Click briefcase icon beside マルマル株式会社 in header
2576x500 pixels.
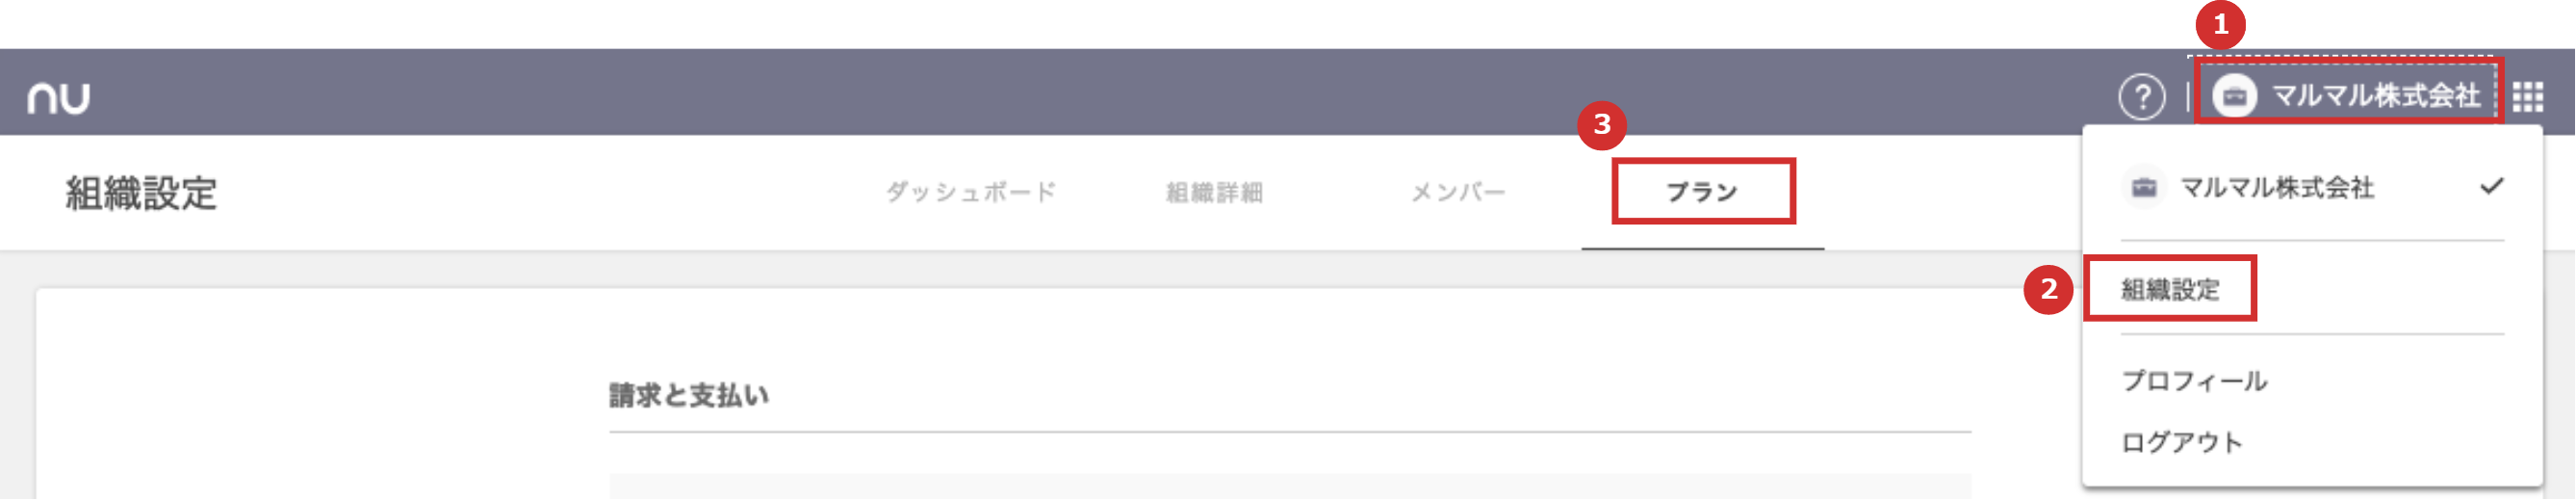click(x=2234, y=97)
